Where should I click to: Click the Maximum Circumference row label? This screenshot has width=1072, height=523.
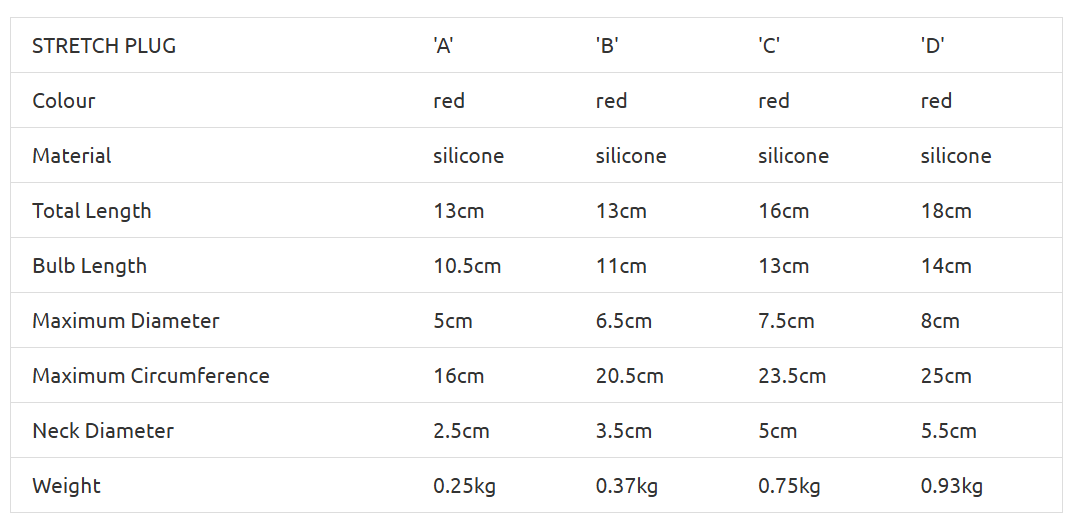(x=151, y=376)
